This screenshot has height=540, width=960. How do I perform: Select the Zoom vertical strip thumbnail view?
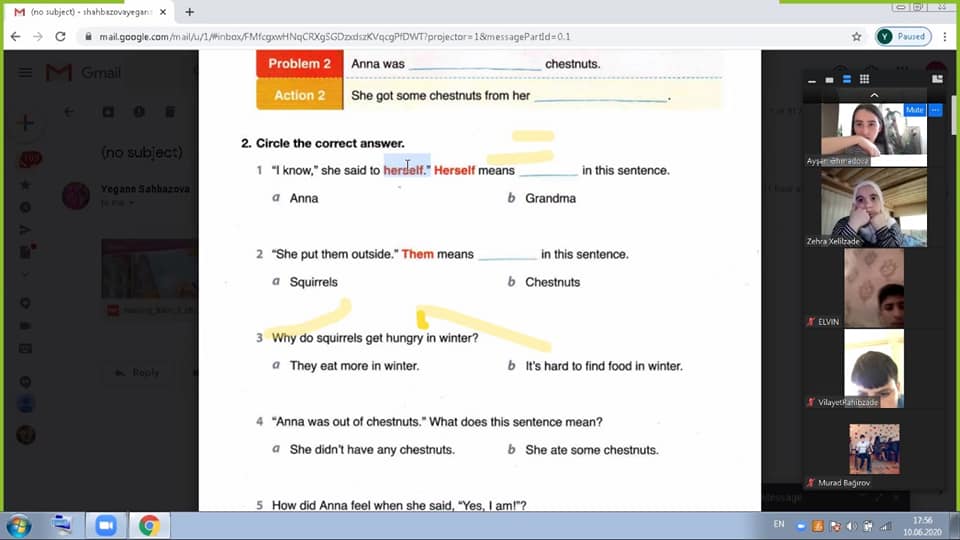tap(847, 79)
